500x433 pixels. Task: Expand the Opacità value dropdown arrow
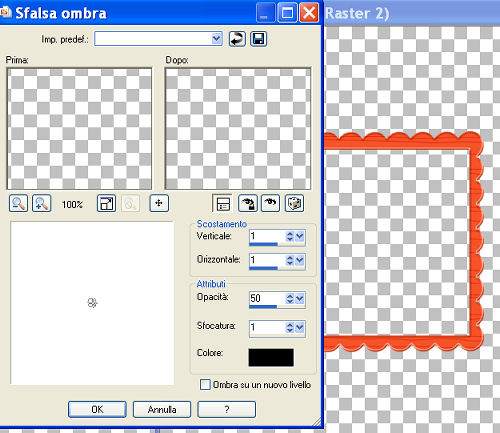pos(300,298)
